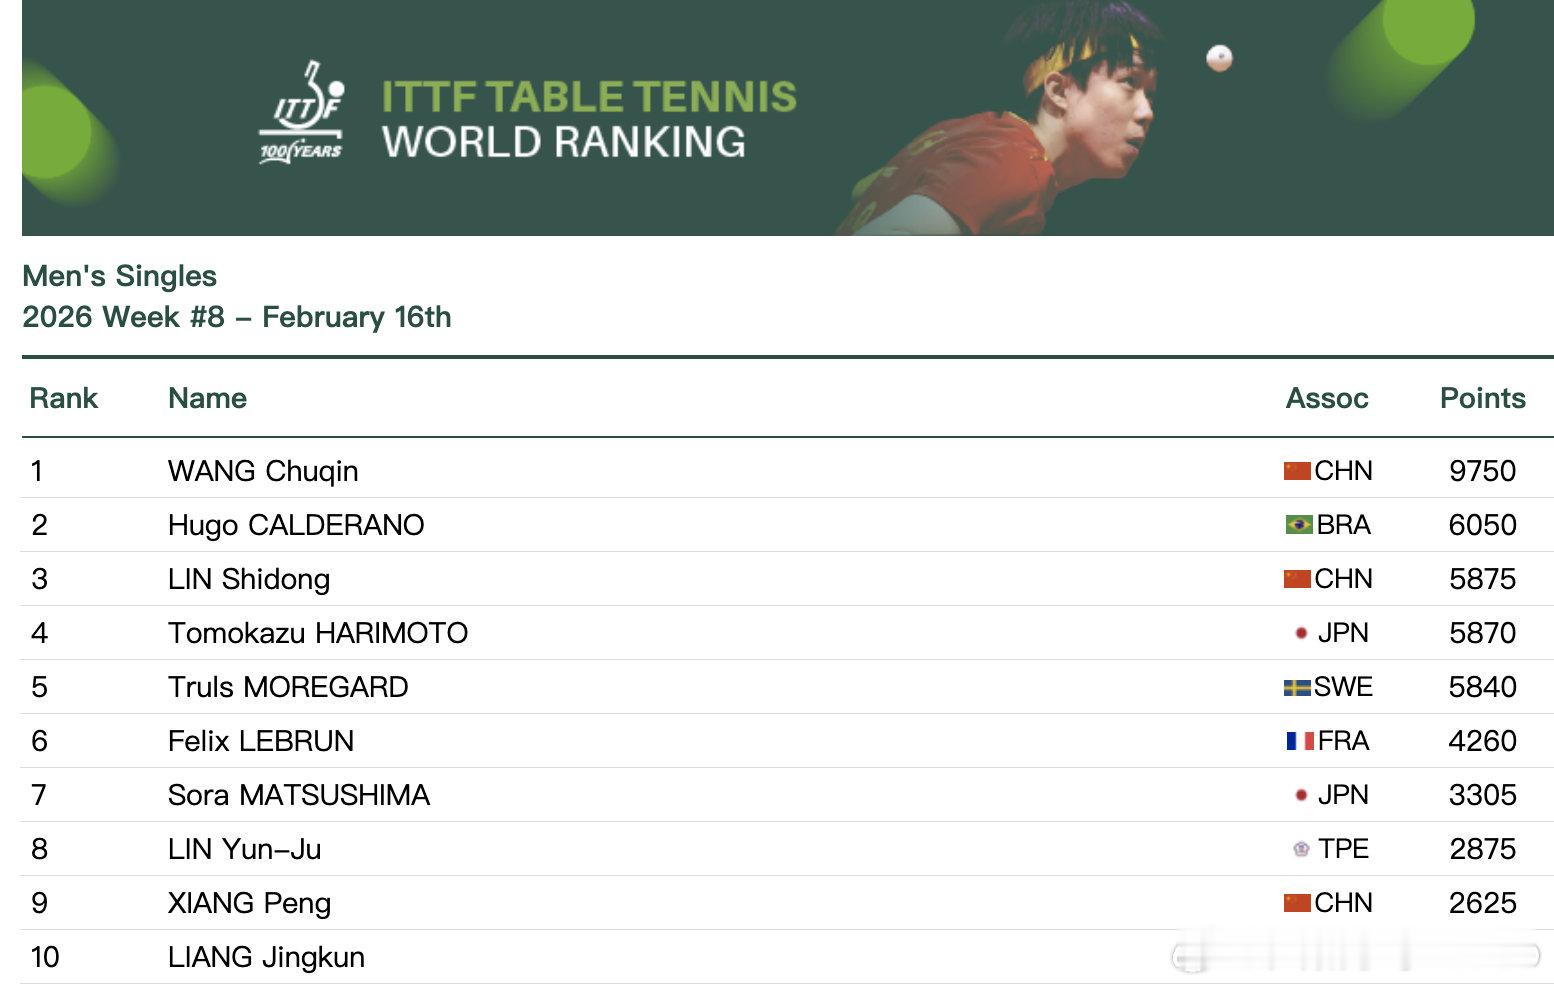Click the China flag beside WANG Chuqin

pyautogui.click(x=1297, y=471)
